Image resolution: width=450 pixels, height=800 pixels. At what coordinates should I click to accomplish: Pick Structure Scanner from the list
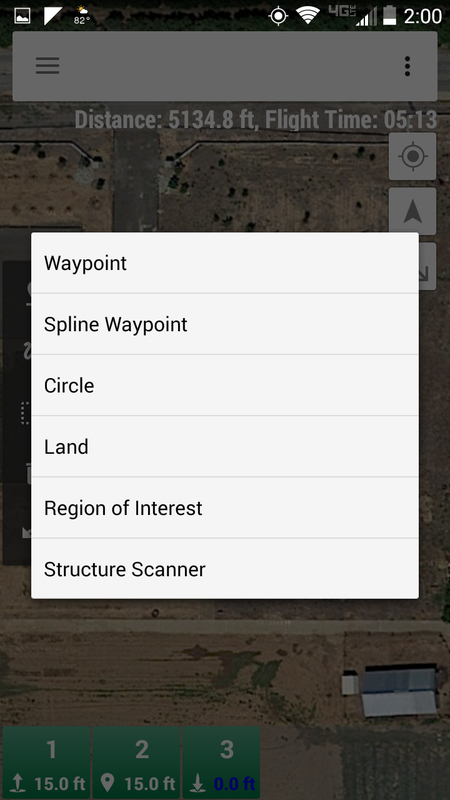225,568
